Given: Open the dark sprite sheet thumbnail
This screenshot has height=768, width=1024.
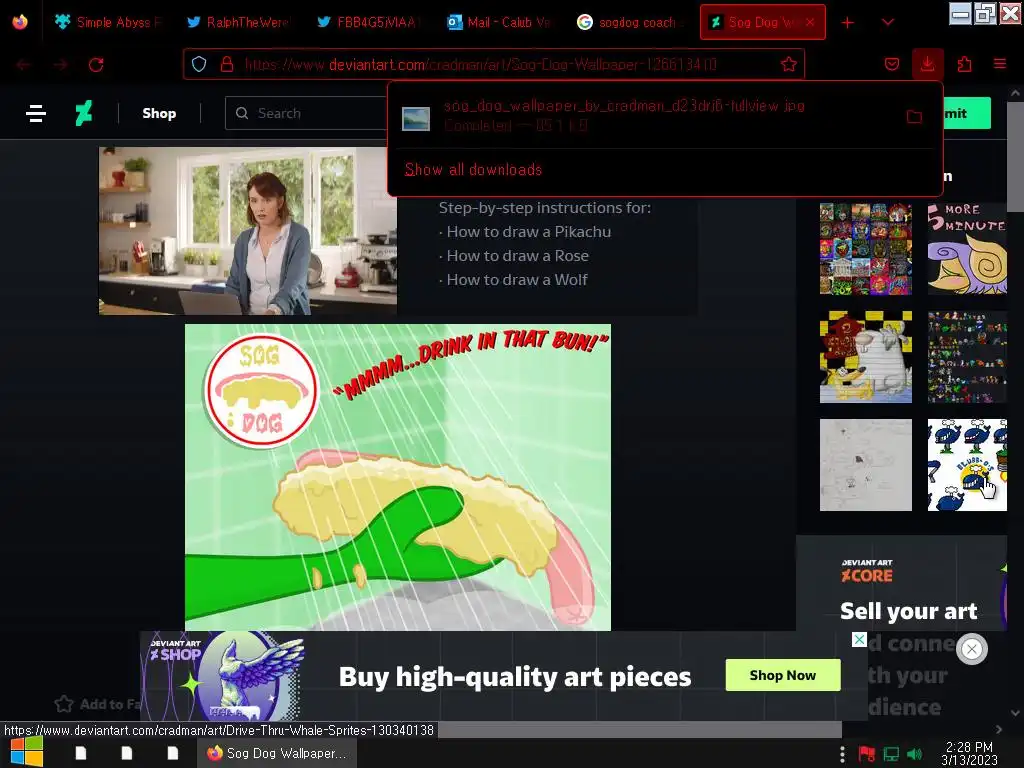Looking at the screenshot, I should tap(967, 357).
